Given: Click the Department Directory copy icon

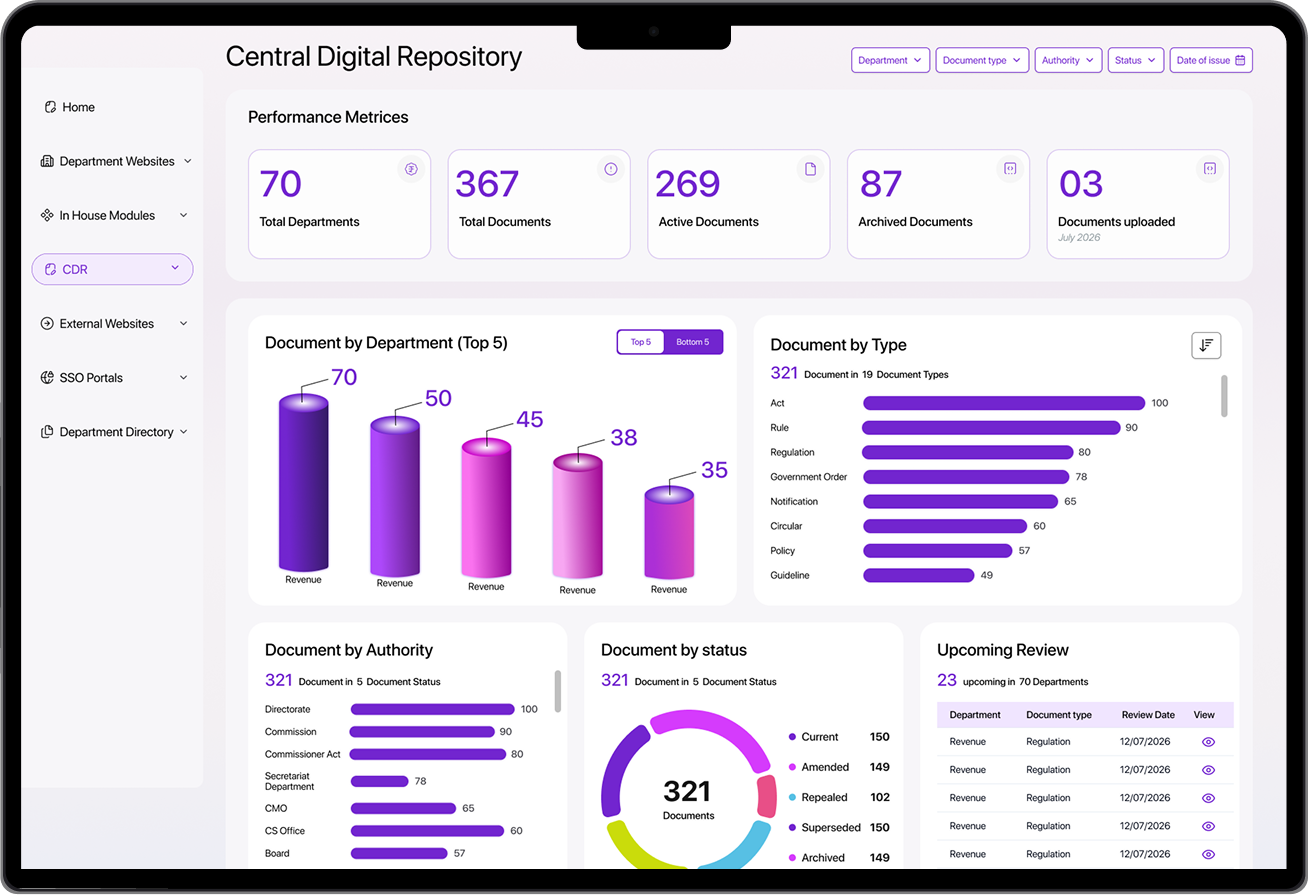Looking at the screenshot, I should click(x=47, y=432).
